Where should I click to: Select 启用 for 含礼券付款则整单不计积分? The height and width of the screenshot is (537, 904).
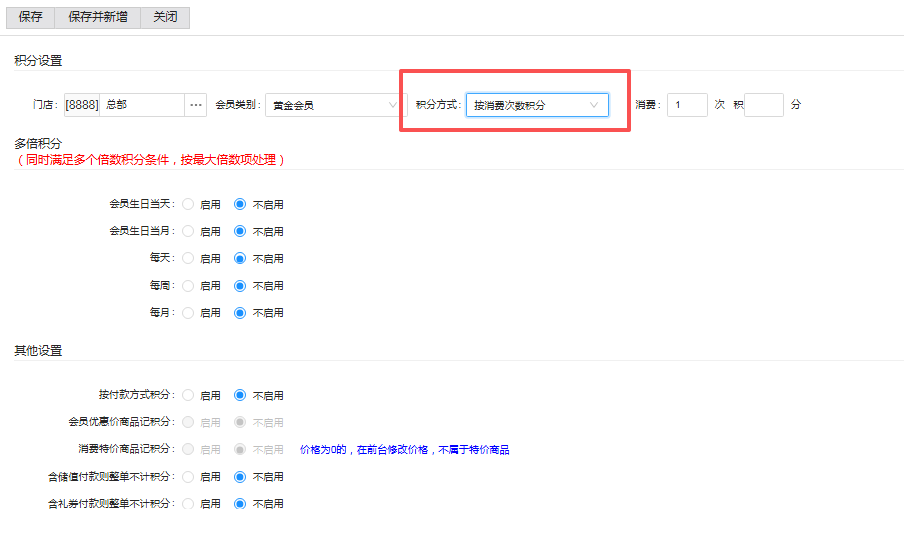[x=188, y=504]
